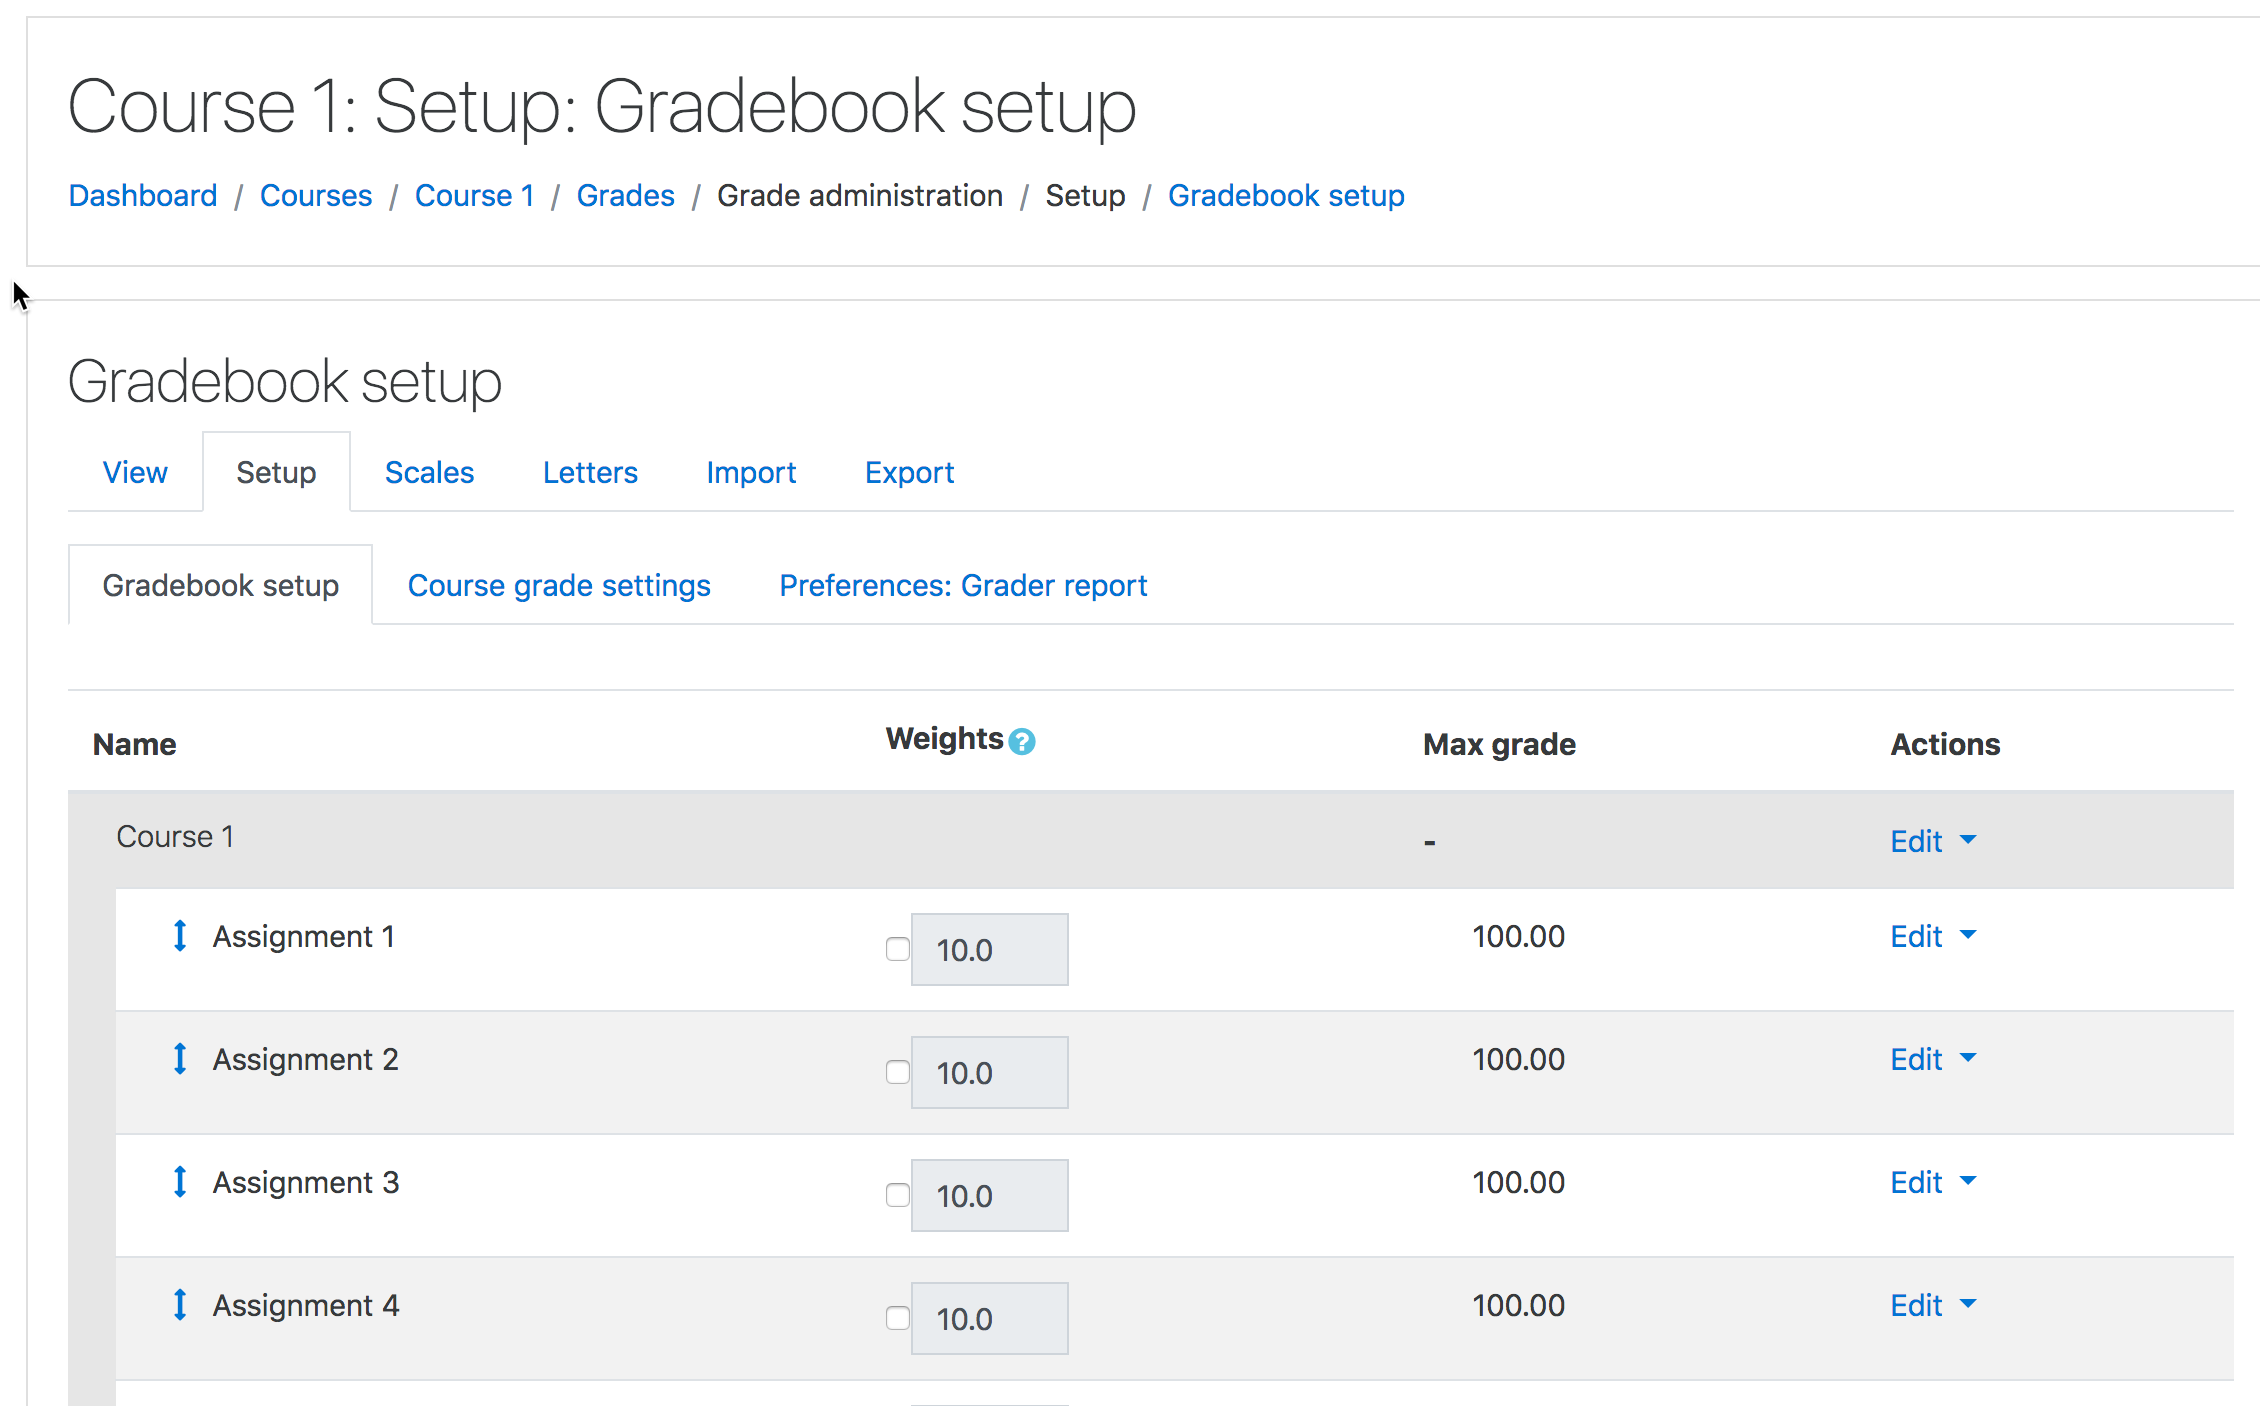Screen dimensions: 2260x1406
Task: Expand the Edit menu for Assignment 3
Action: coord(1933,1182)
